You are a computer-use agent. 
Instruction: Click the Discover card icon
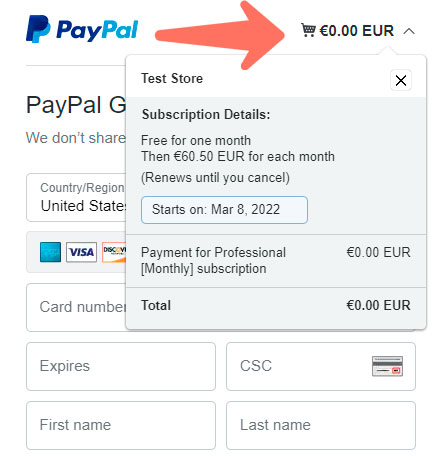(x=114, y=252)
